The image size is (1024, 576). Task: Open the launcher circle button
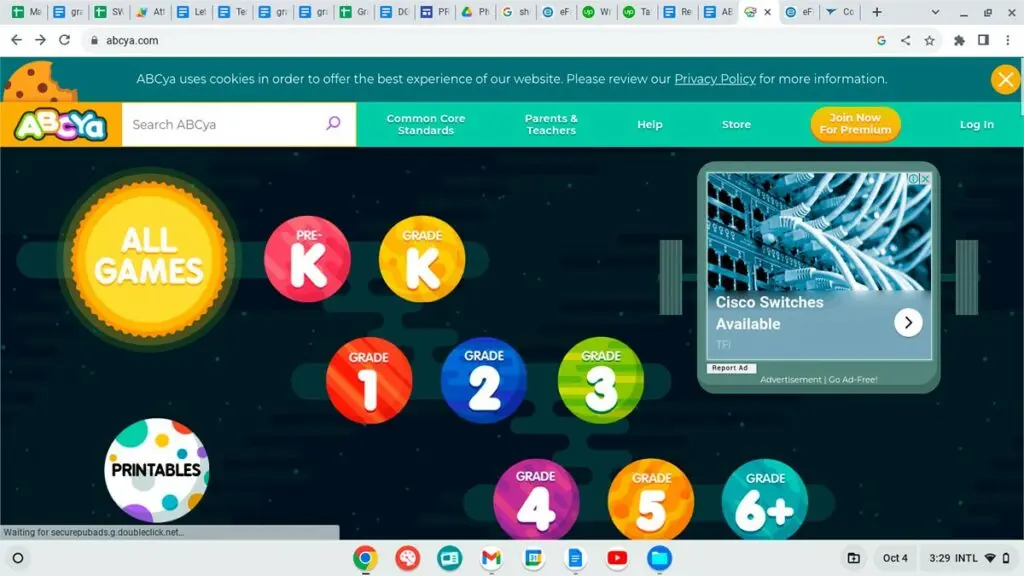18,558
